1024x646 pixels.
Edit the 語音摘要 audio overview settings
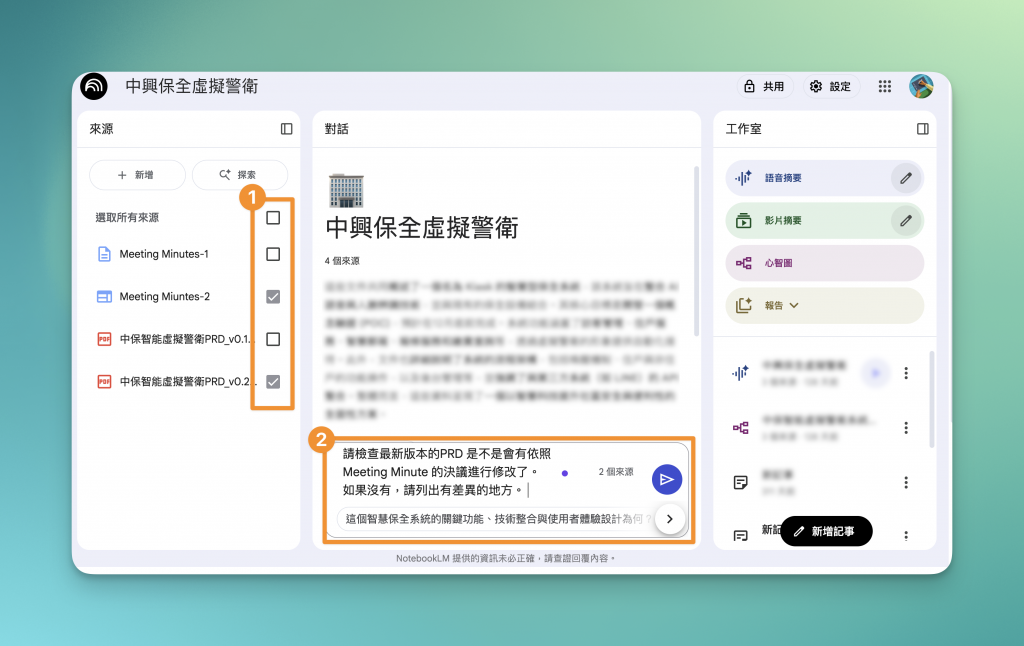[906, 178]
